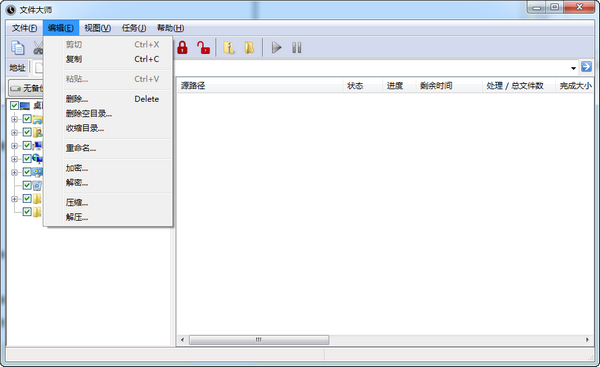This screenshot has height=367, width=600.
Task: Click the horizontal scrollbar left arrow
Action: click(183, 340)
